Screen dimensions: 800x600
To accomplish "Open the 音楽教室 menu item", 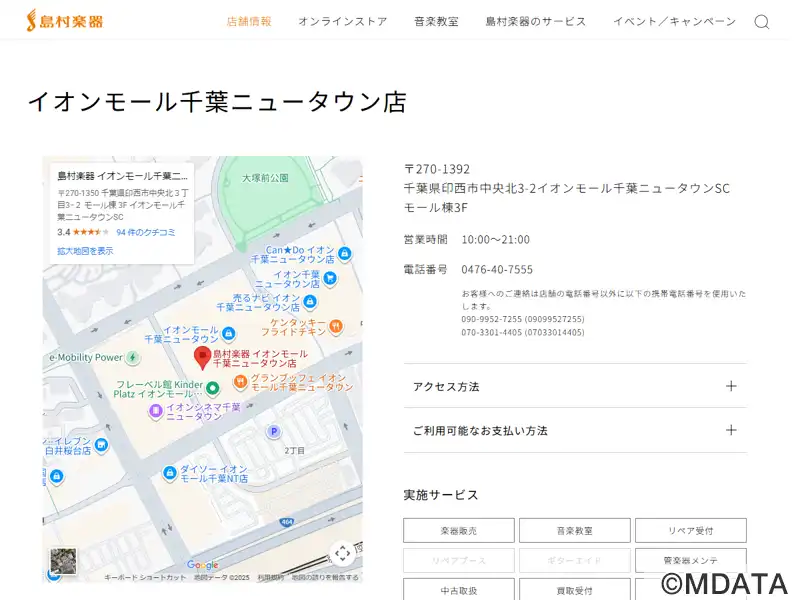I will click(x=436, y=21).
